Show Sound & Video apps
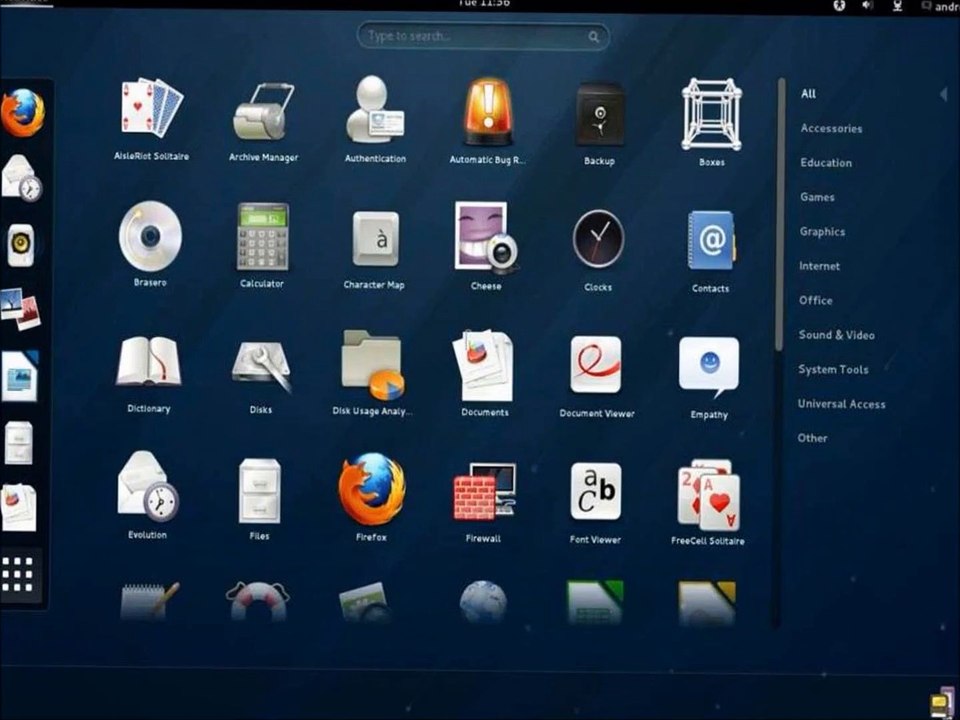This screenshot has height=720, width=960. tap(836, 335)
